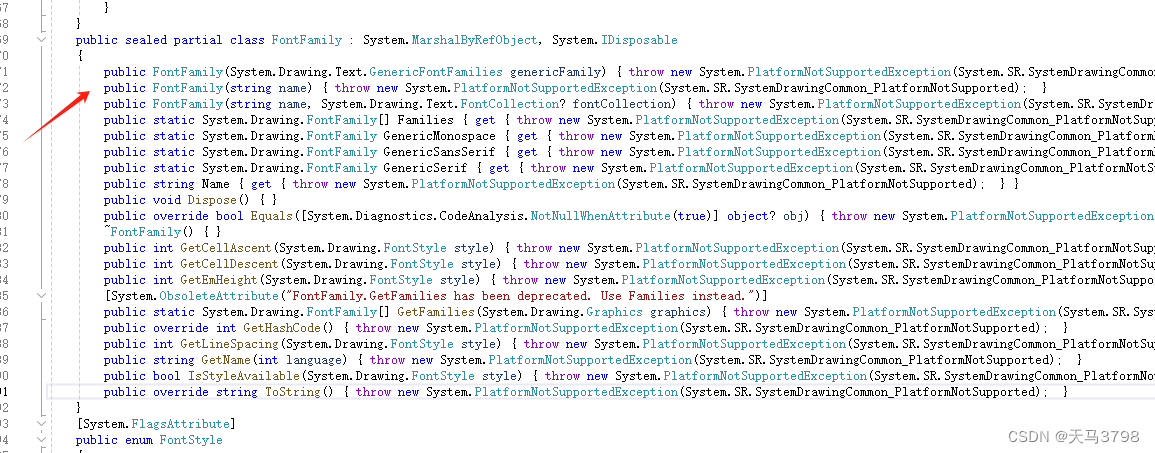Click the GenericFontFamilies type name
The height and width of the screenshot is (453, 1155).
436,72
